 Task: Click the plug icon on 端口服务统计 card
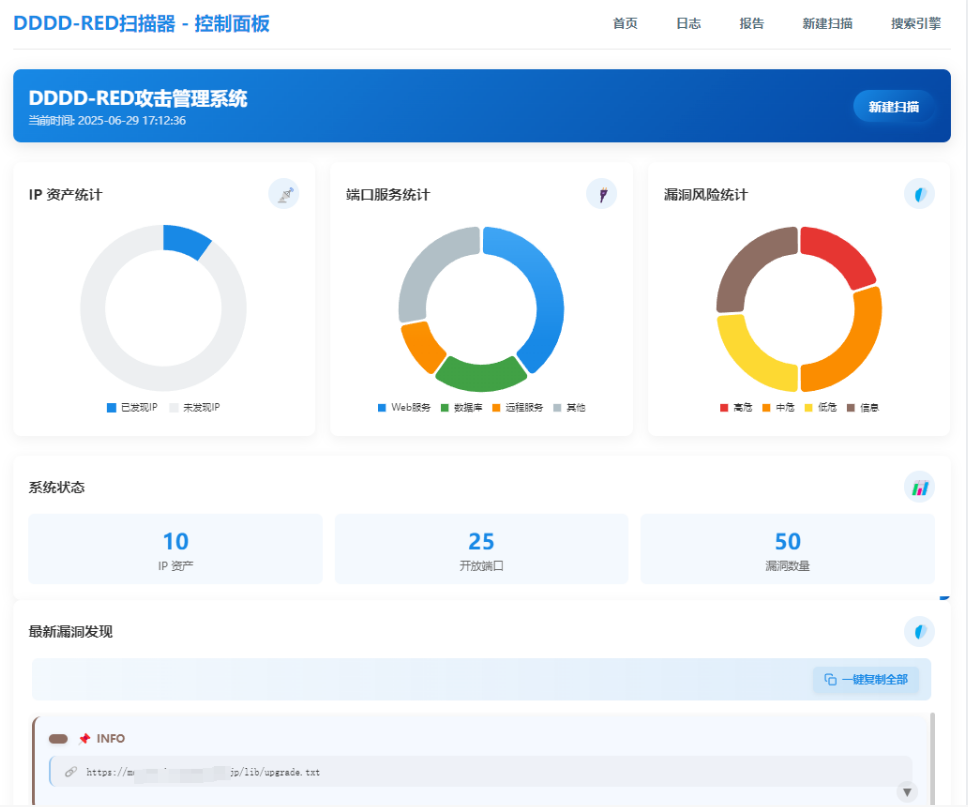tap(602, 194)
